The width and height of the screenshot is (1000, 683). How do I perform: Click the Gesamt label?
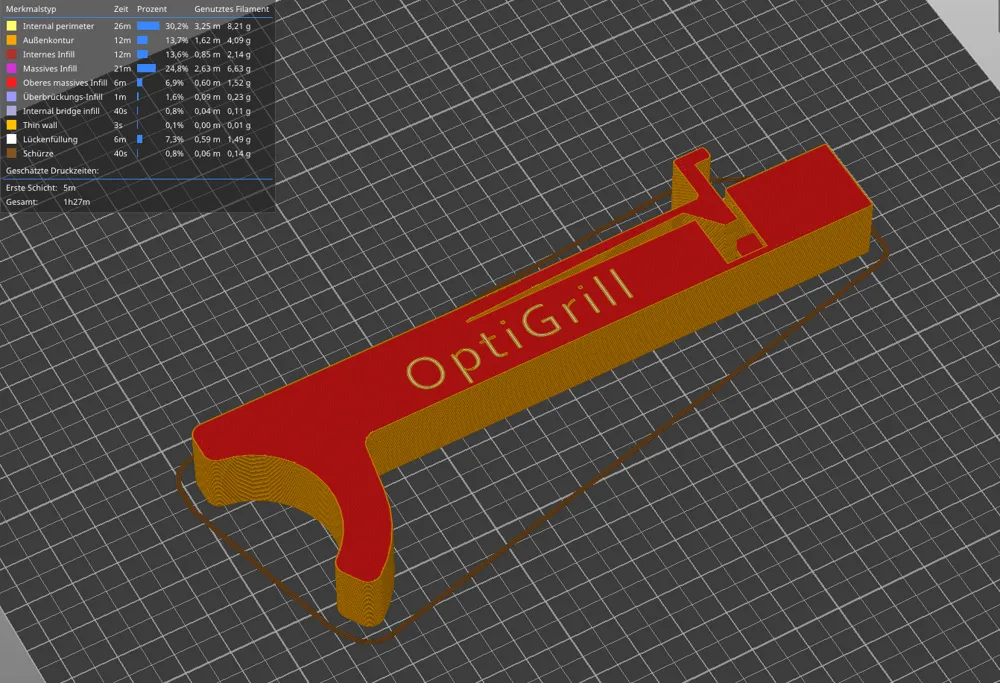[22, 202]
